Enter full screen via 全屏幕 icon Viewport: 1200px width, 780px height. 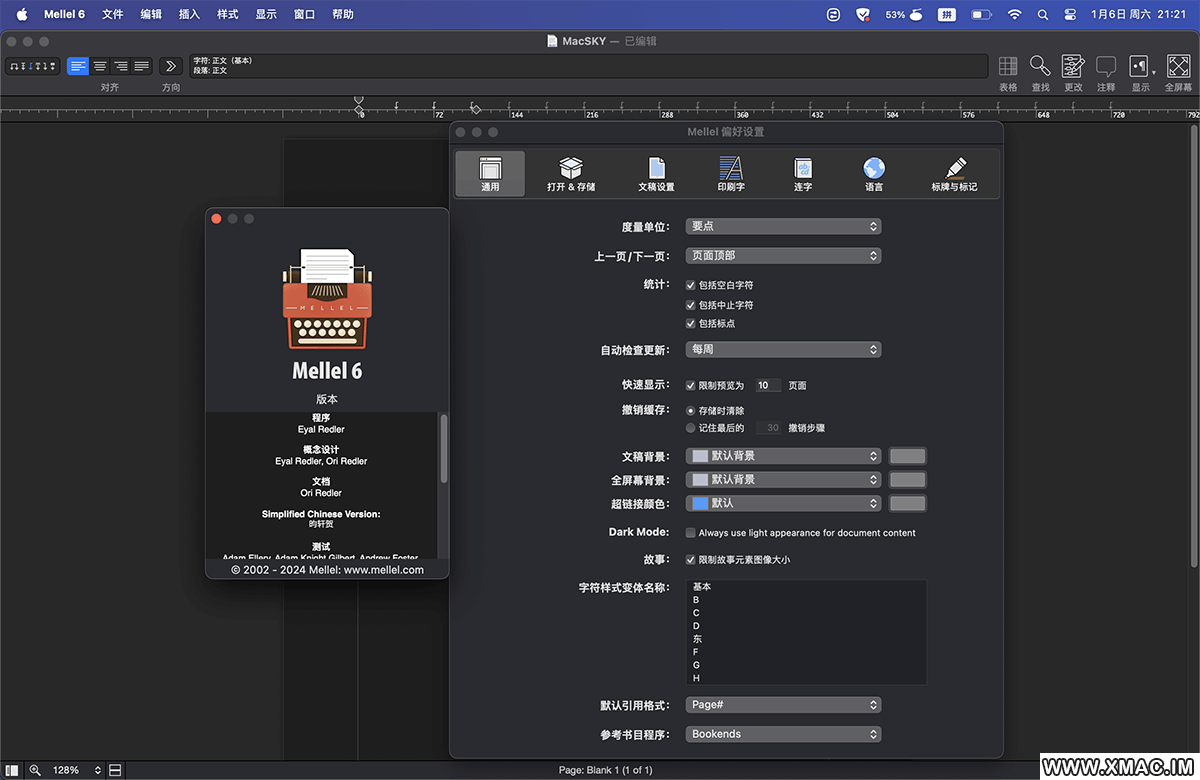click(1178, 66)
